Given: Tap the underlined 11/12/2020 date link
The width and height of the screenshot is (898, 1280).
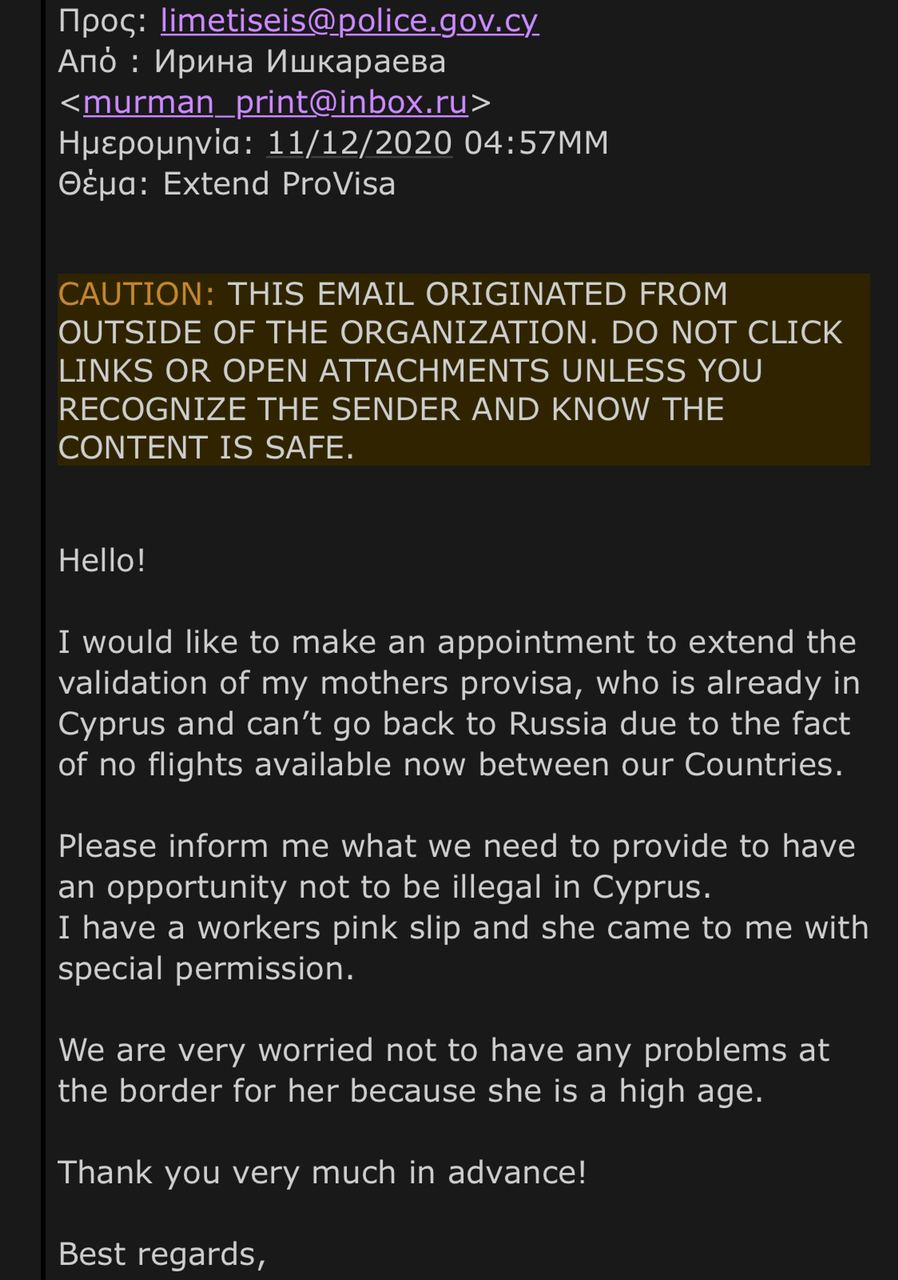Looking at the screenshot, I should (360, 143).
